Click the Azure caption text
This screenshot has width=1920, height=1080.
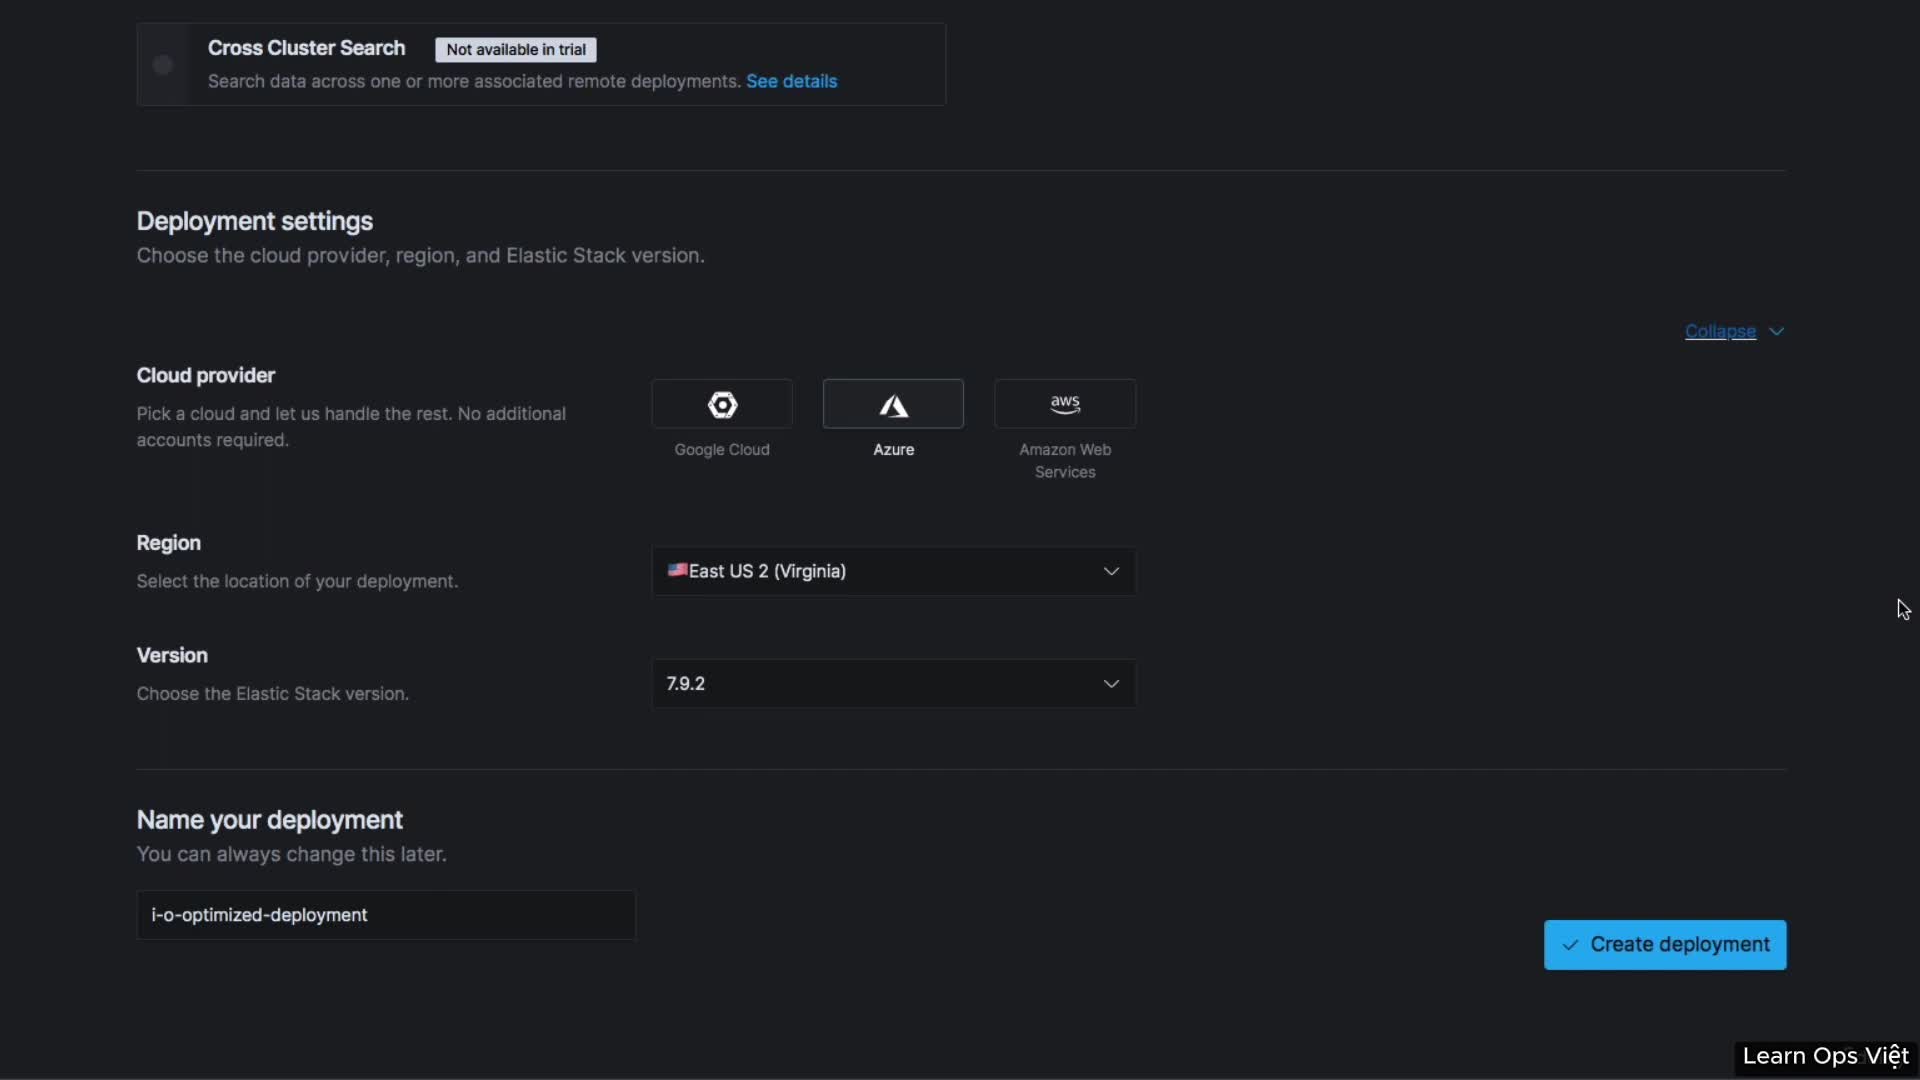pyautogui.click(x=894, y=450)
